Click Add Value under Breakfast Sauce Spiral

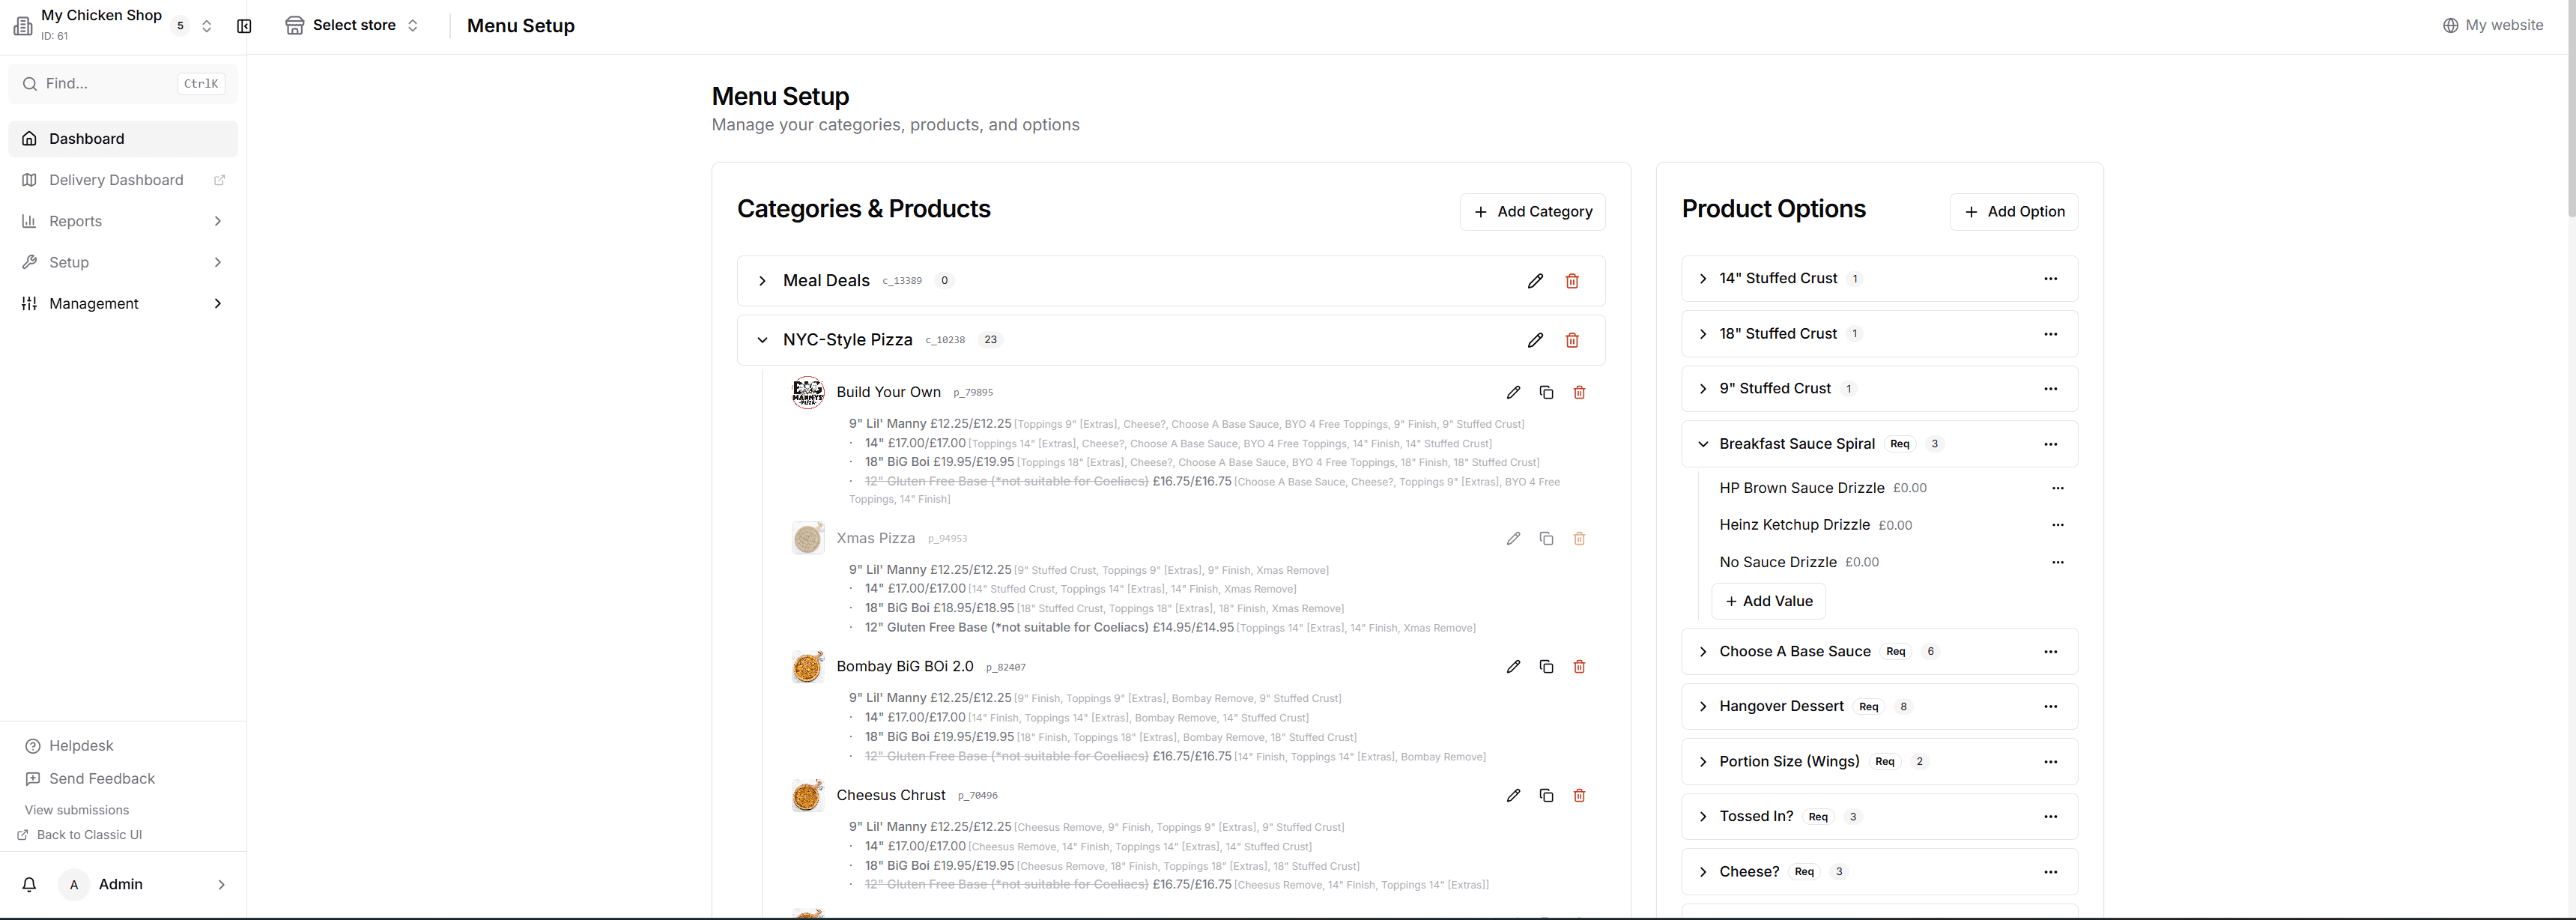1768,601
